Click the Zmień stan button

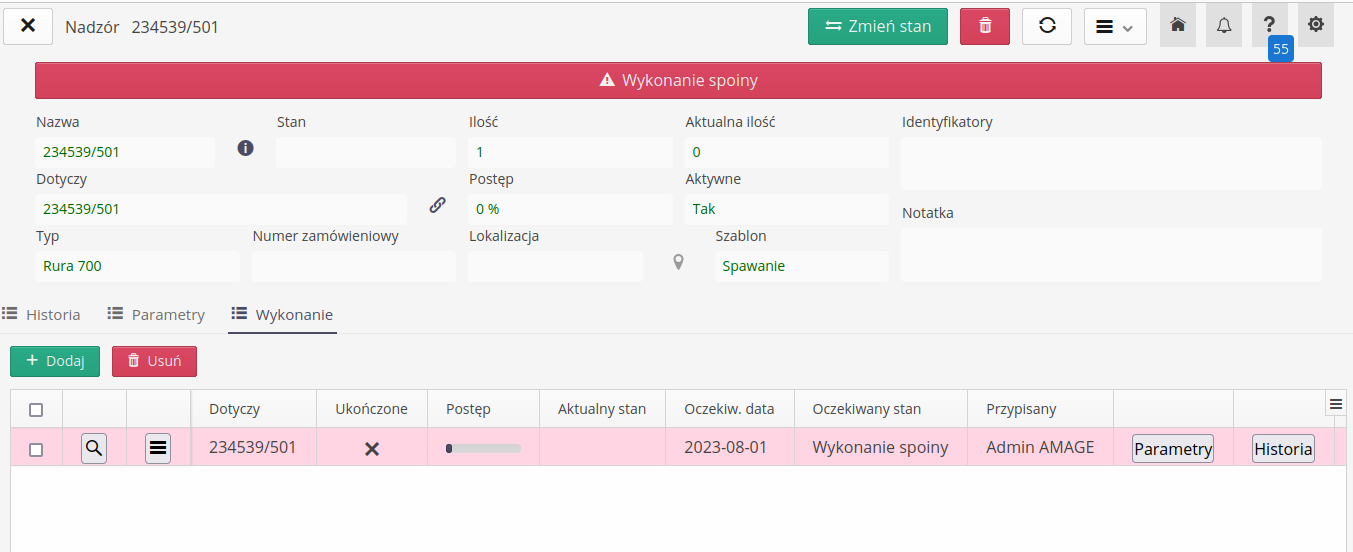click(878, 27)
